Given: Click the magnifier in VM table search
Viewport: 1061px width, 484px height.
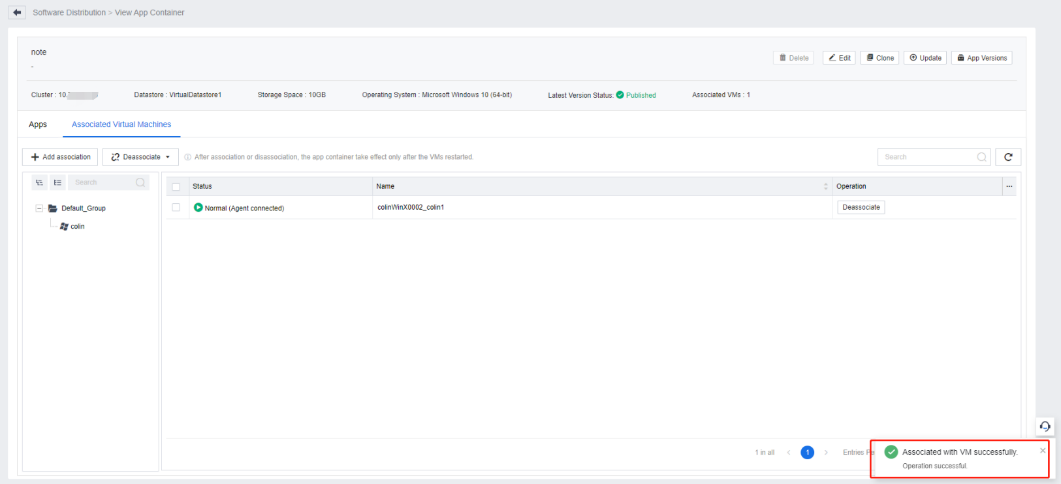Looking at the screenshot, I should [x=981, y=157].
